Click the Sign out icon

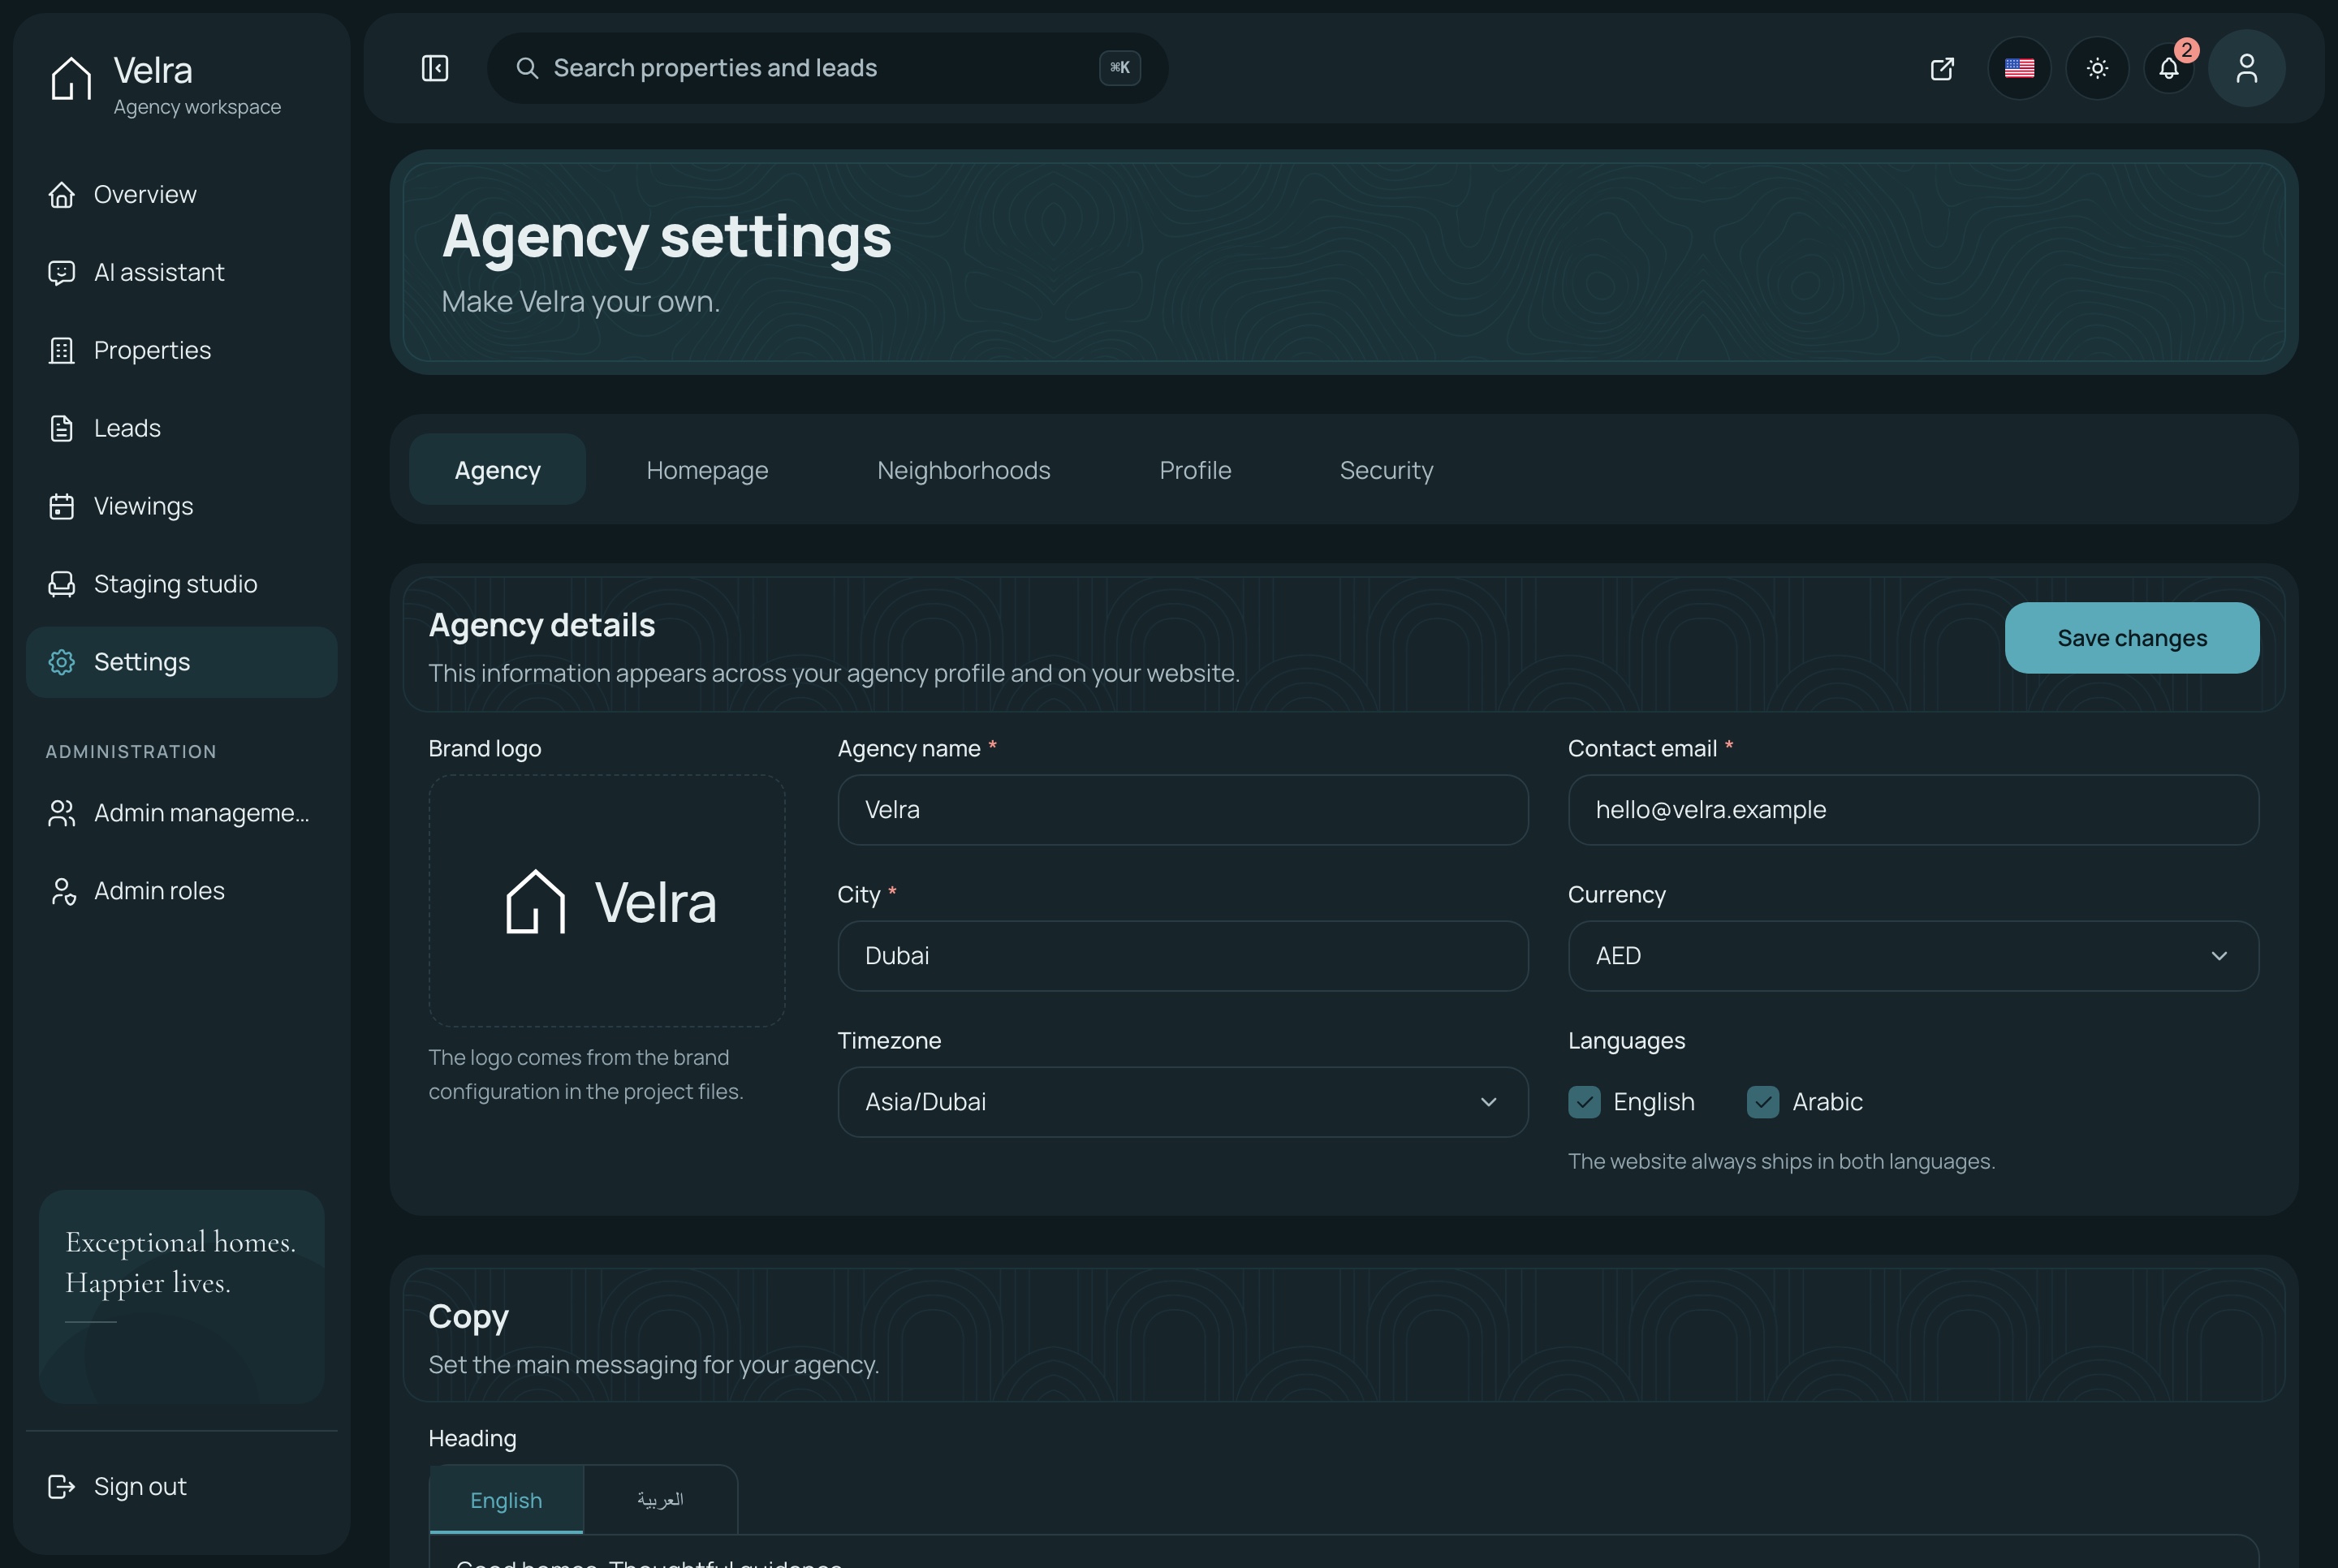(62, 1487)
